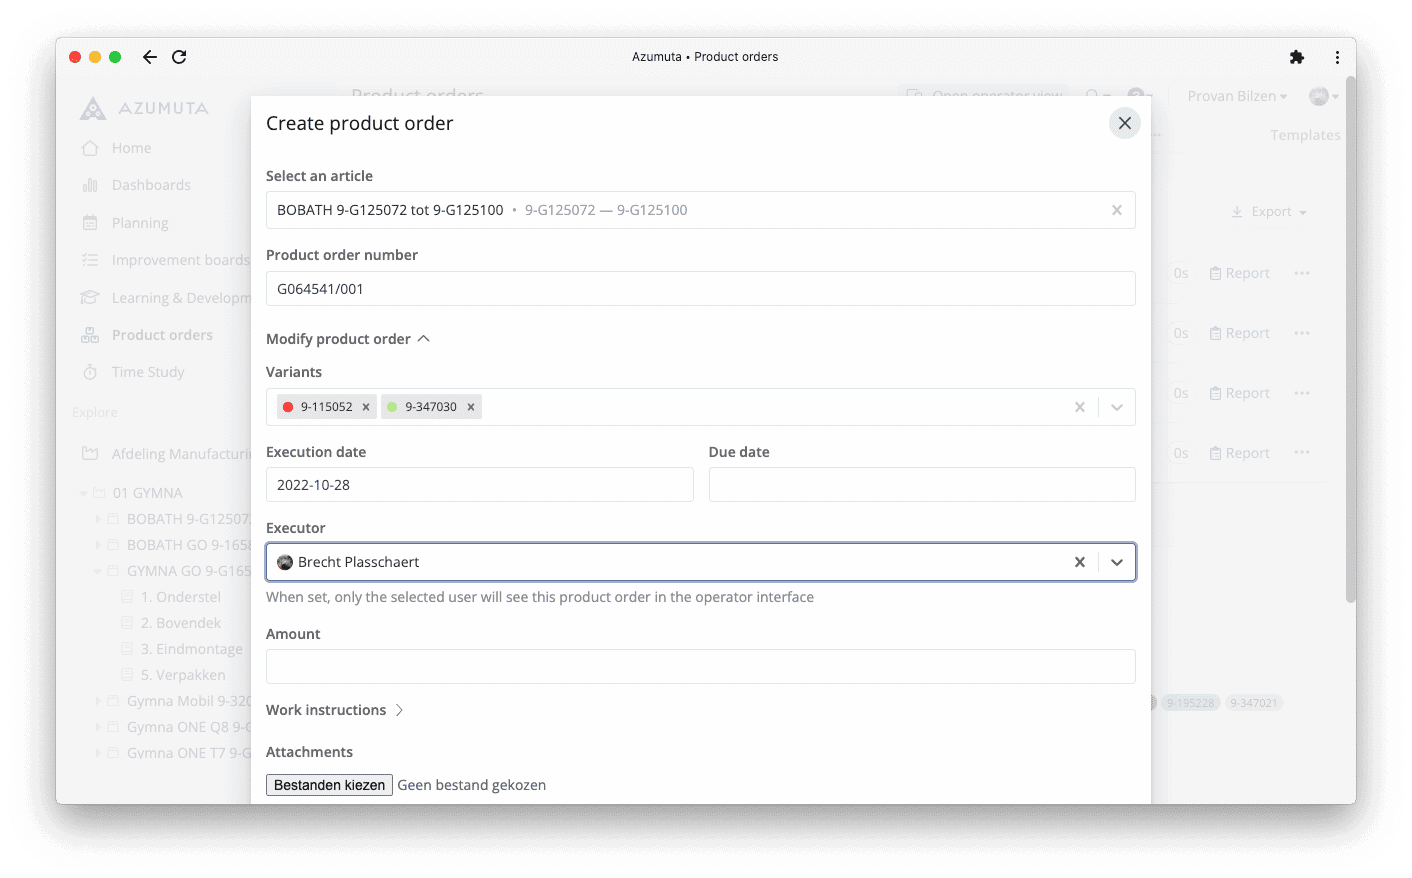
Task: Remove the 9-347030 variant tag
Action: (x=470, y=407)
